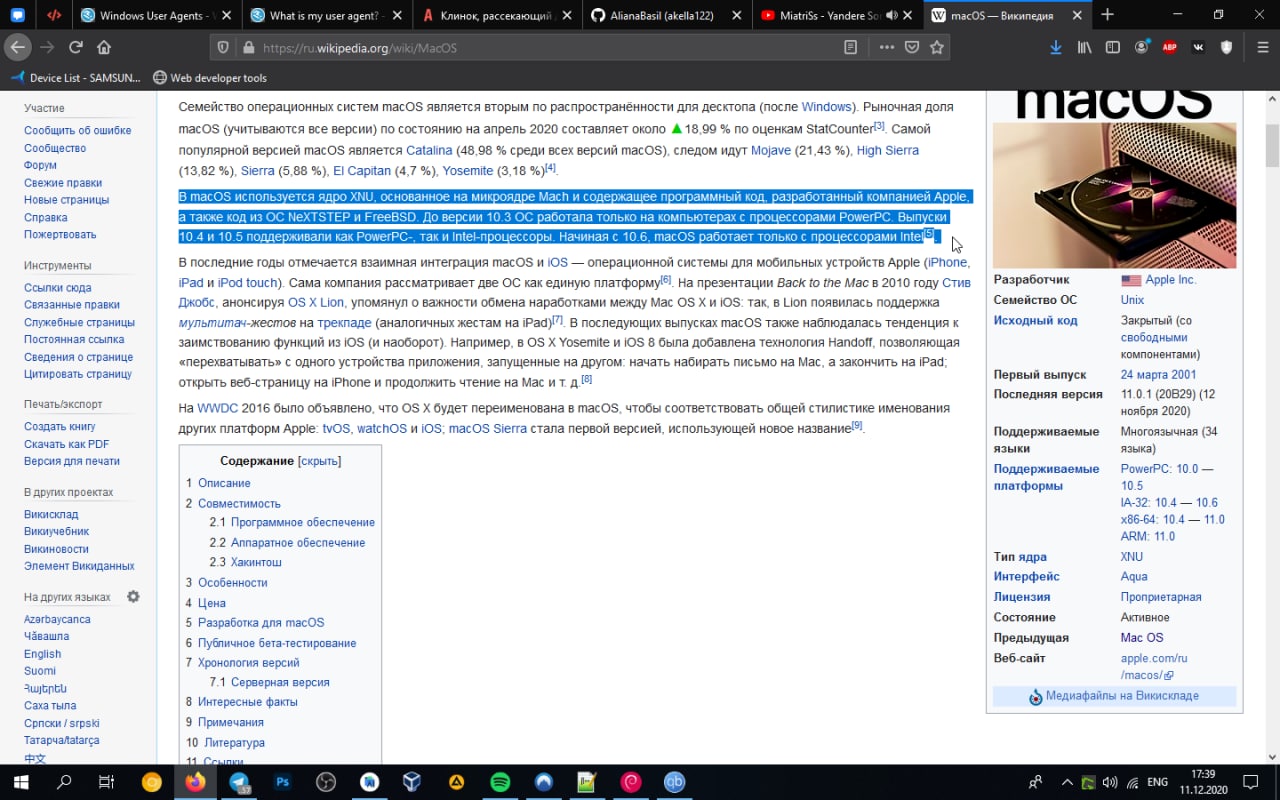1280x800 pixels.
Task: Follow the WWDC link
Action: (217, 408)
